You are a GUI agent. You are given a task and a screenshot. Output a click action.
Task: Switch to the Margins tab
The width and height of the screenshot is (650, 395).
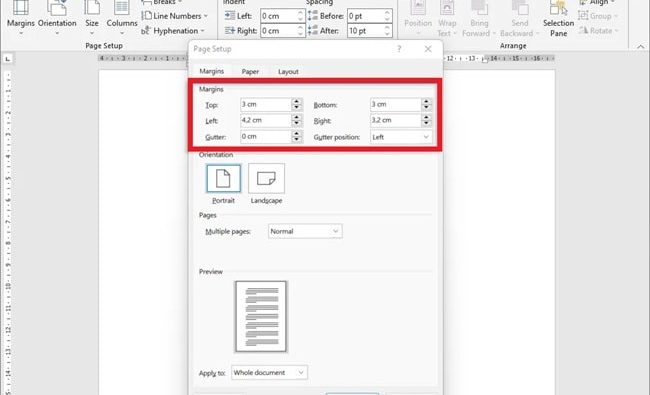point(211,71)
